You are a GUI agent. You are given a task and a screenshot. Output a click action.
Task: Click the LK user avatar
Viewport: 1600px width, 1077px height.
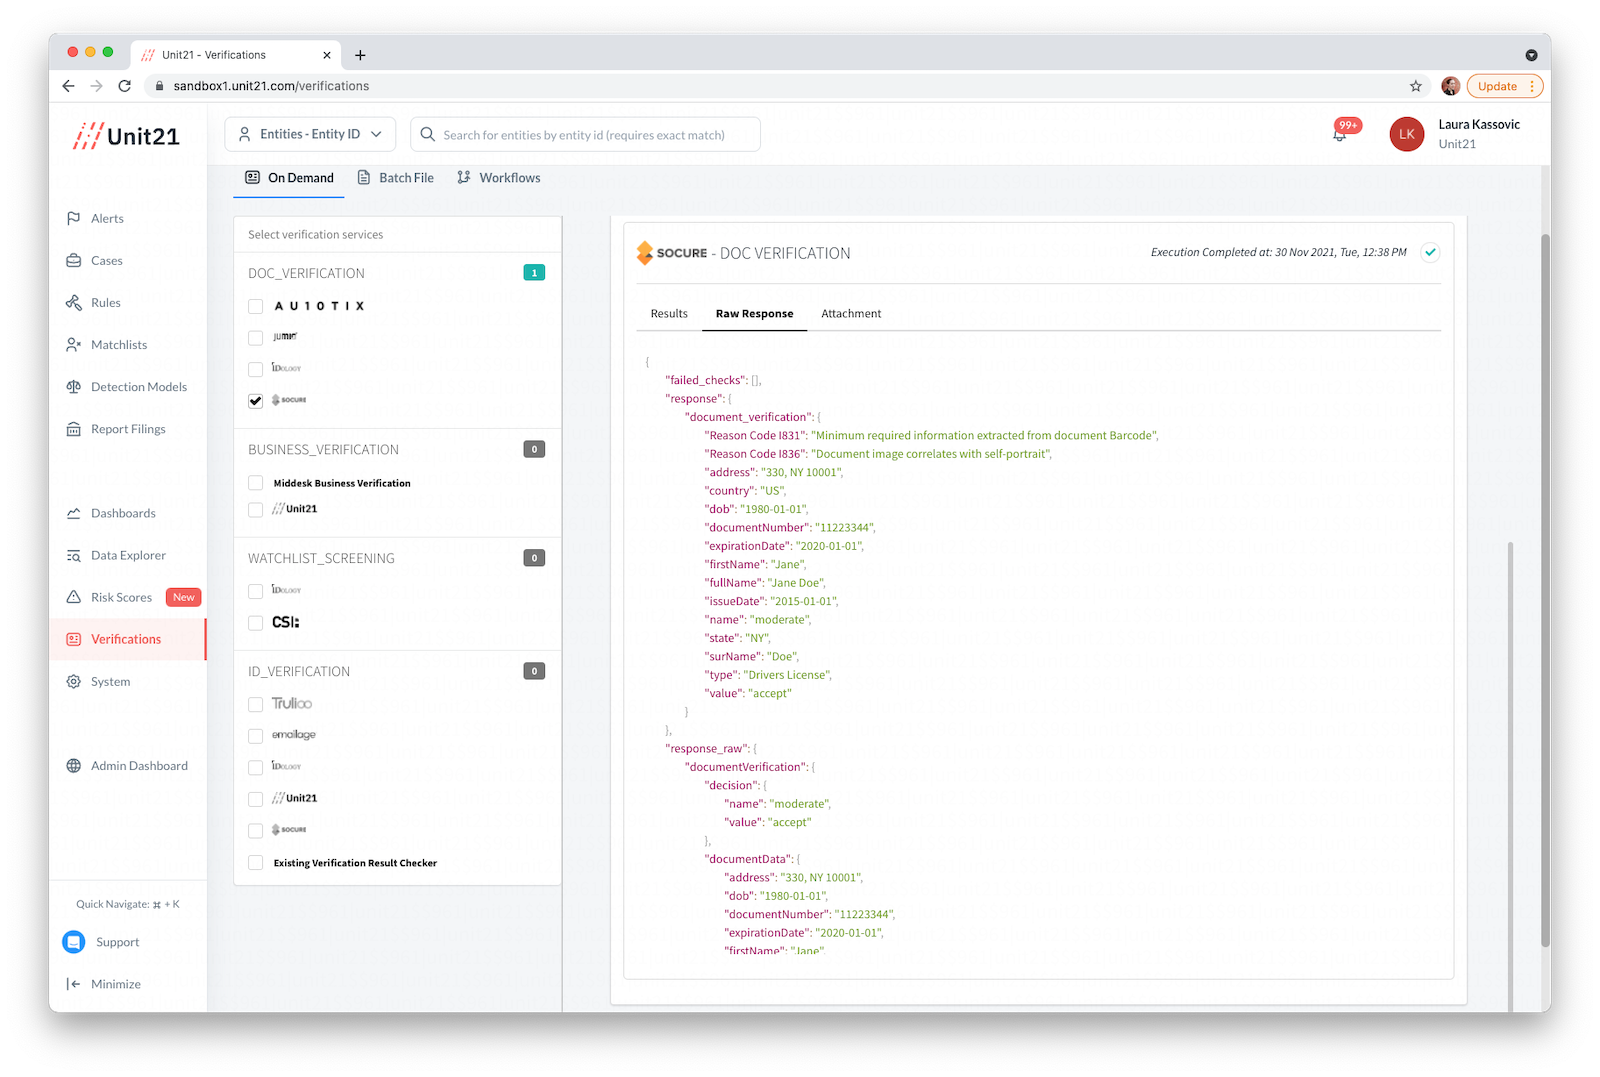pos(1407,134)
